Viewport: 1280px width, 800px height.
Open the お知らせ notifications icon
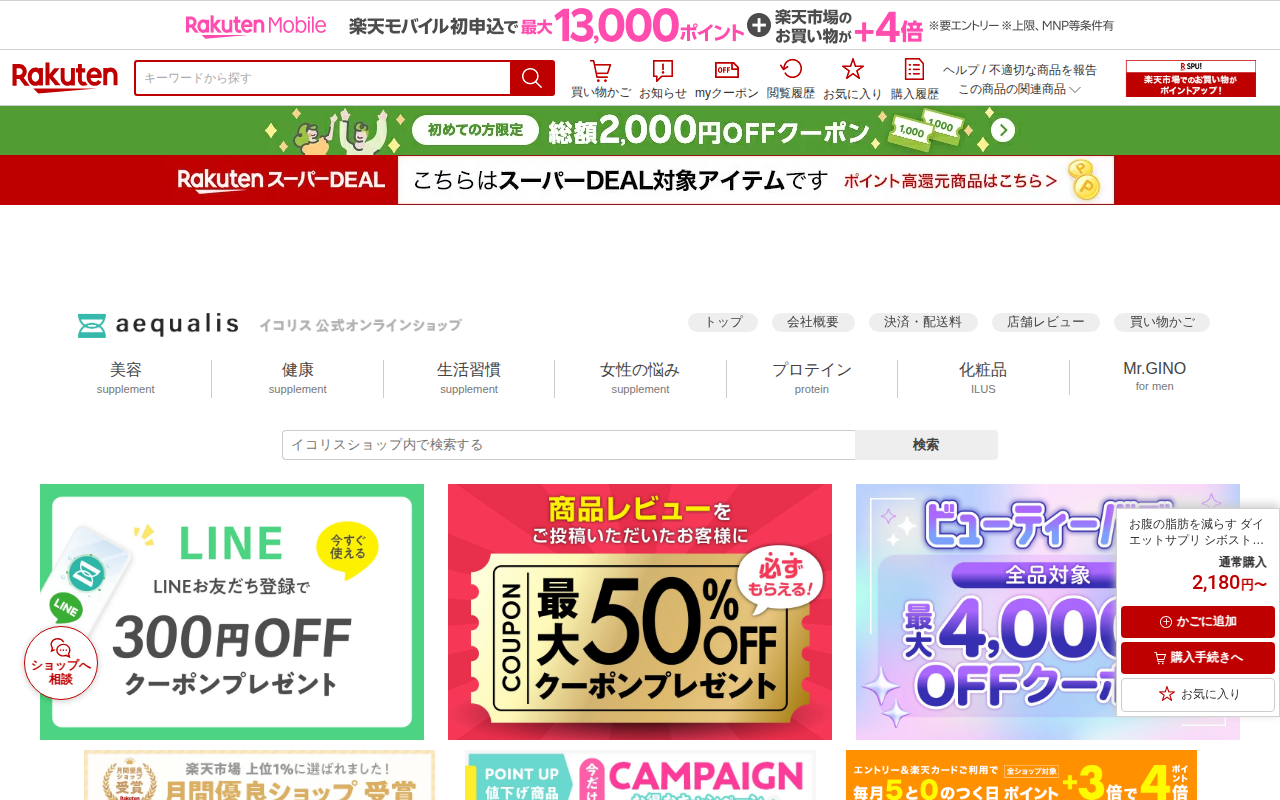pos(663,79)
